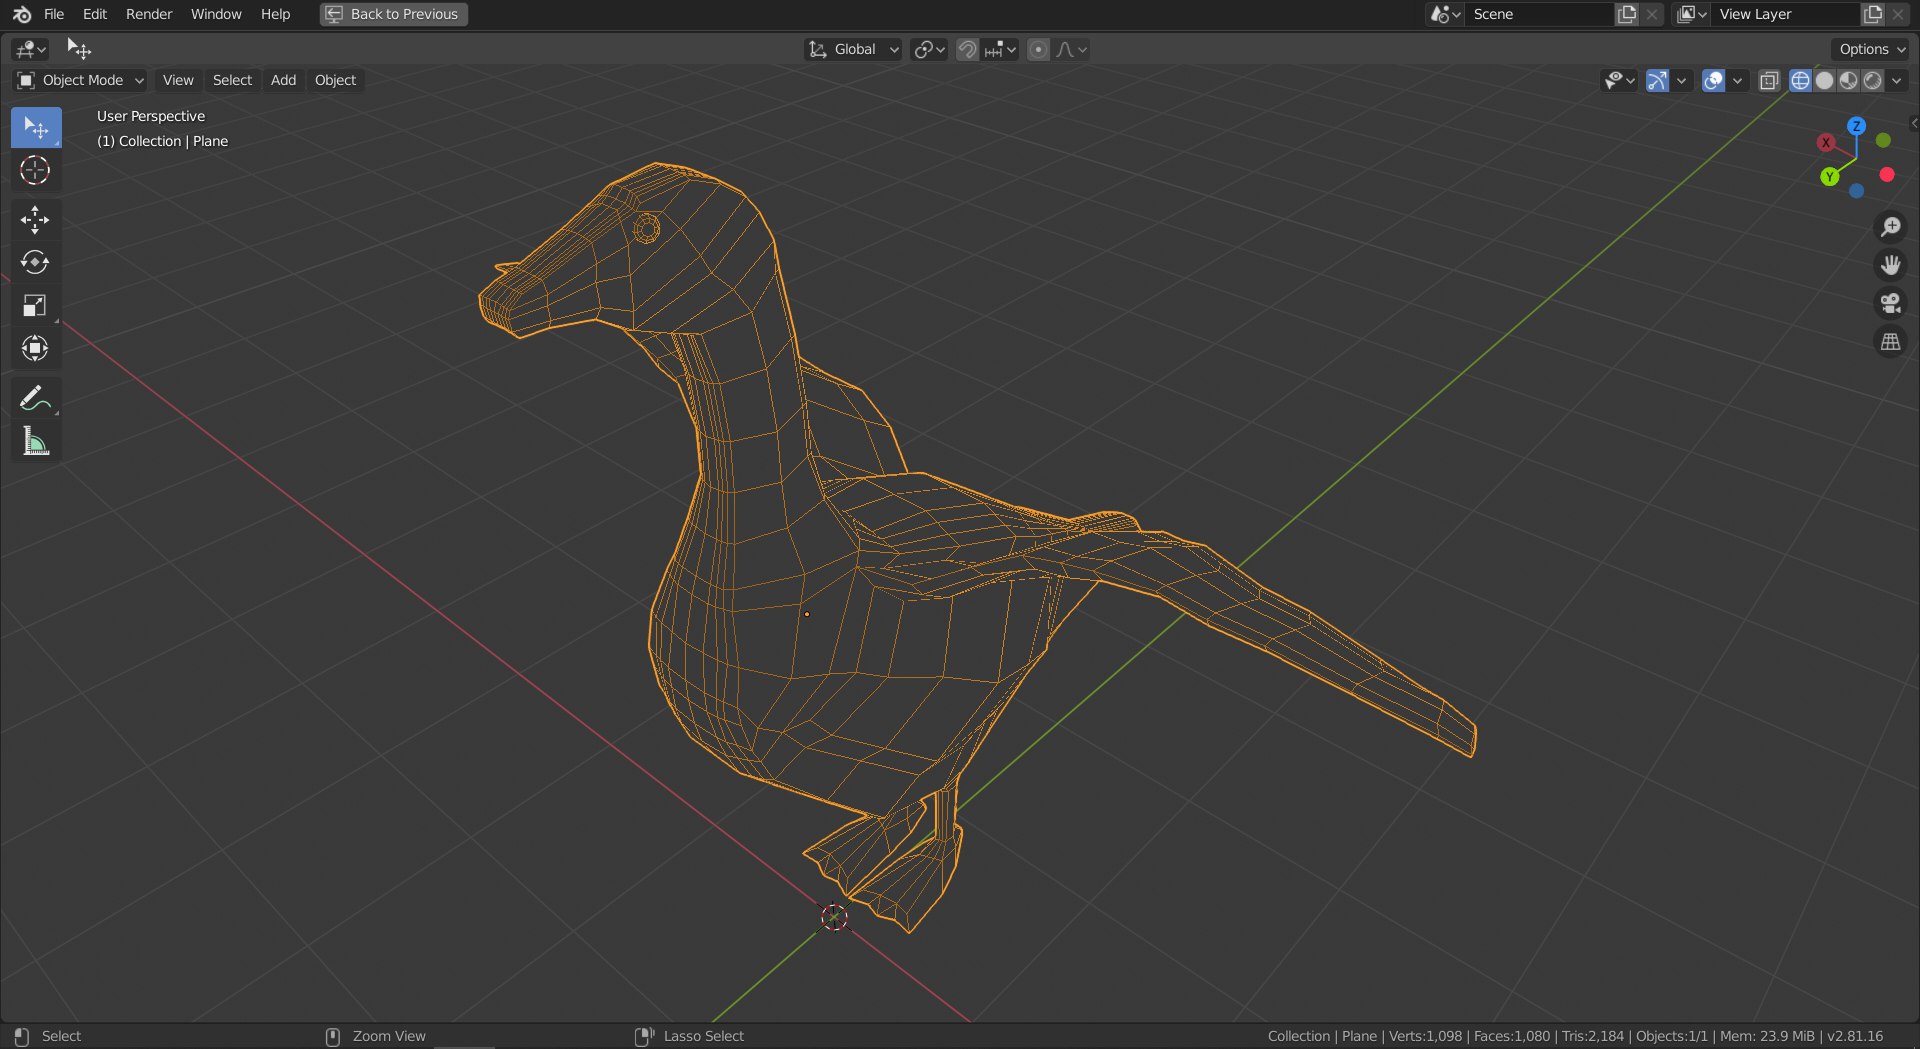Click the pan view hand gizmo
Image resolution: width=1920 pixels, height=1049 pixels.
[x=1890, y=265]
